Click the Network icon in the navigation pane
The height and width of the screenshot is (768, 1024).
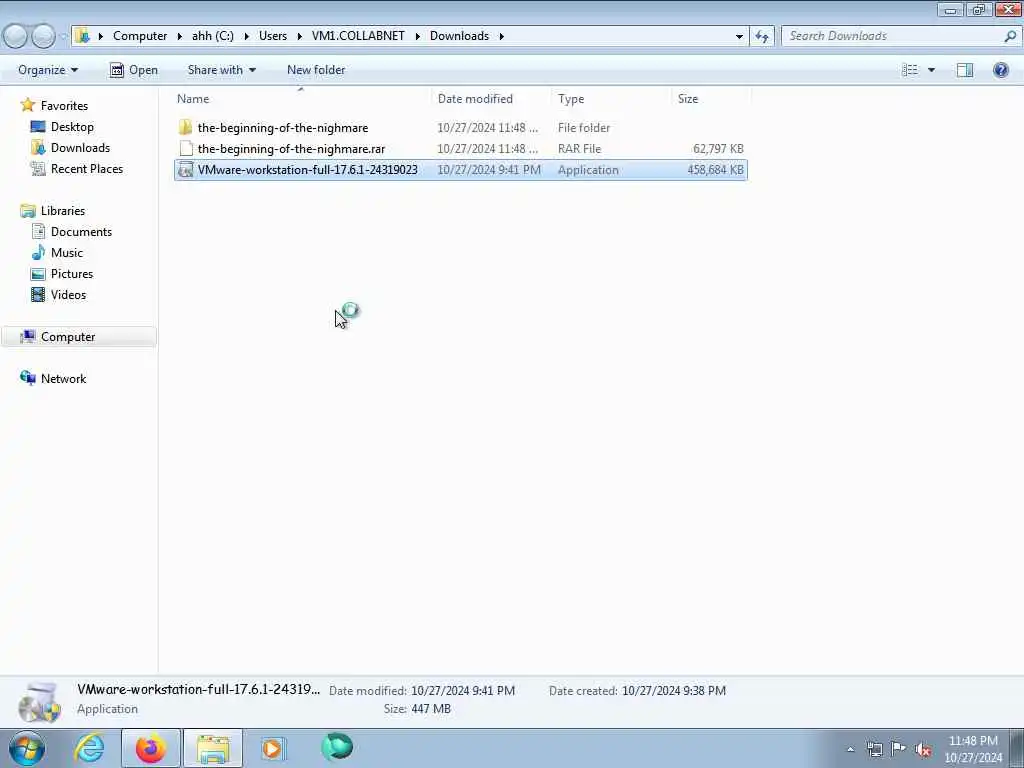pos(27,378)
